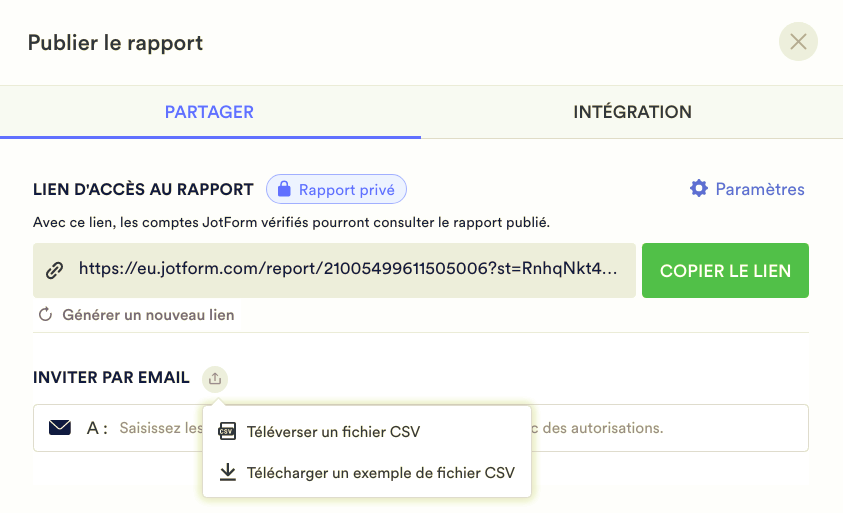Select Télécharger un exemple de fichier CSV
The width and height of the screenshot is (843, 513).
pyautogui.click(x=380, y=472)
